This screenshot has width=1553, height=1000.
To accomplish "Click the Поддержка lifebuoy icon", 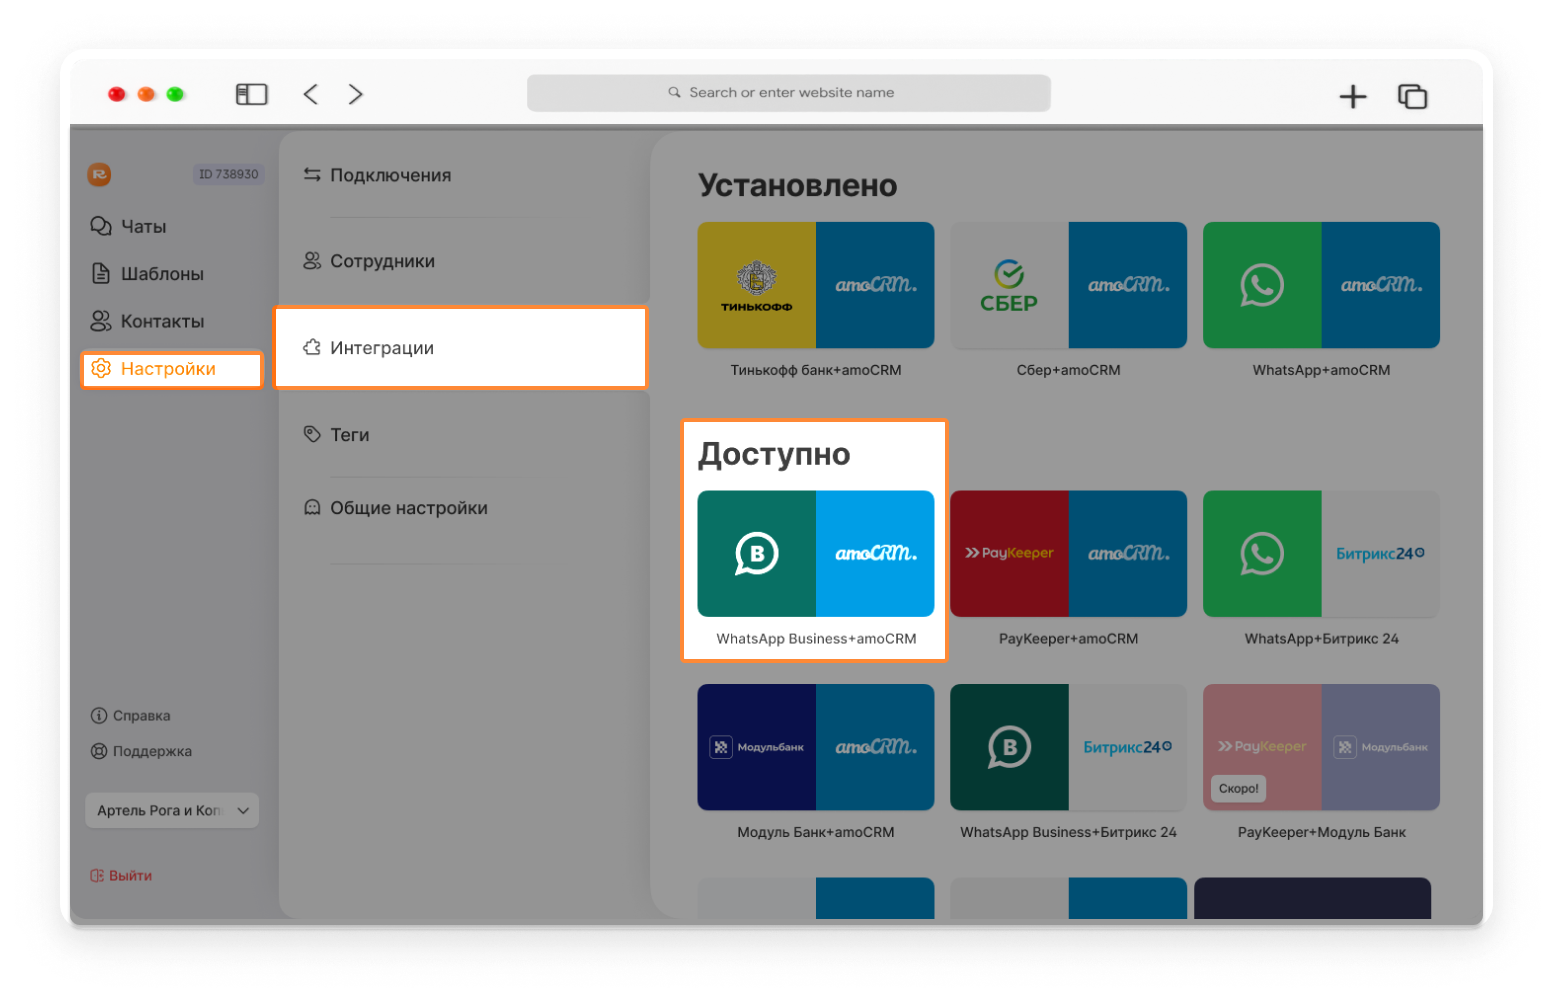I will [x=99, y=751].
